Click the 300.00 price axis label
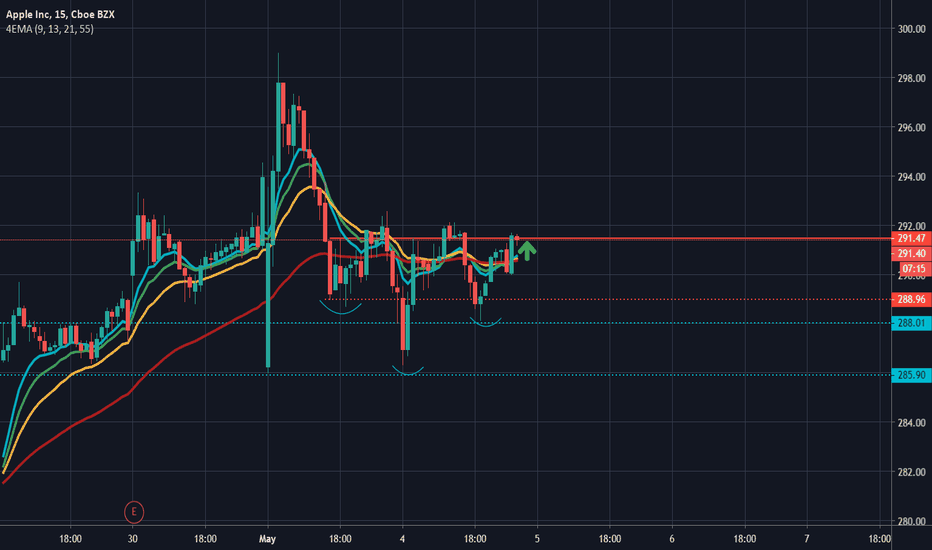 click(911, 29)
